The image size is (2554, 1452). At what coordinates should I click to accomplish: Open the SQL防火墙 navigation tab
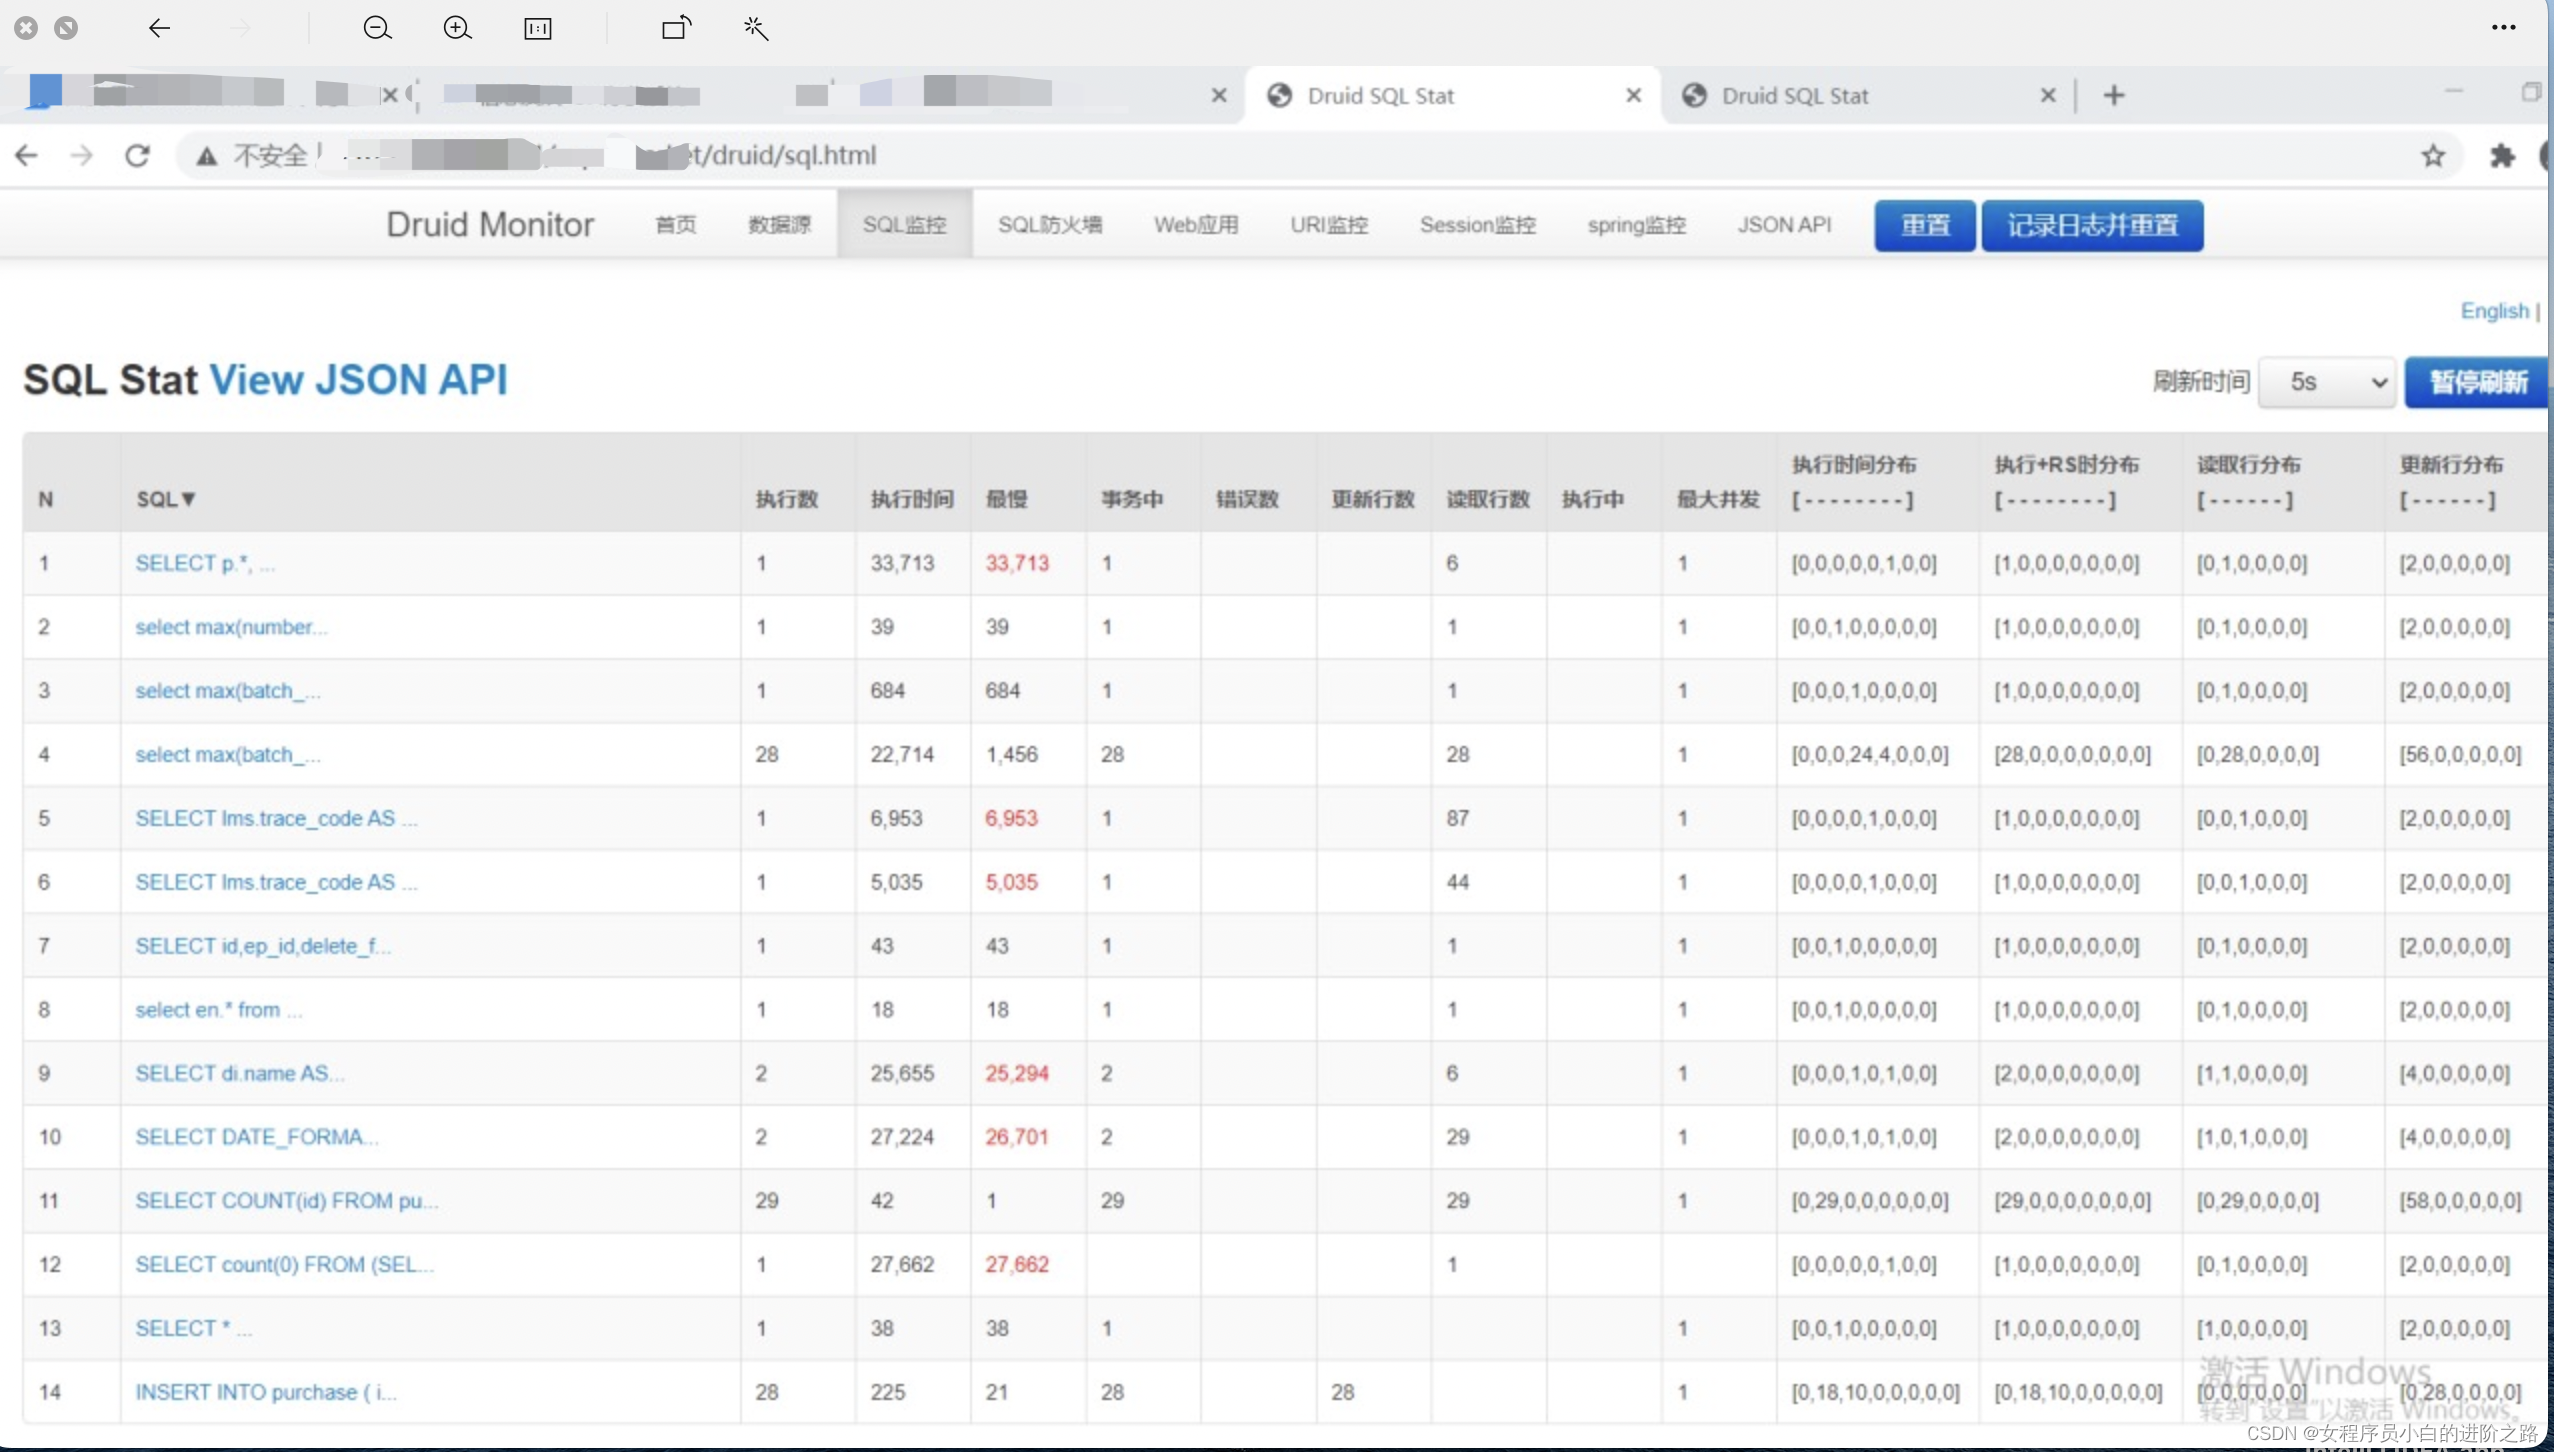tap(1049, 225)
